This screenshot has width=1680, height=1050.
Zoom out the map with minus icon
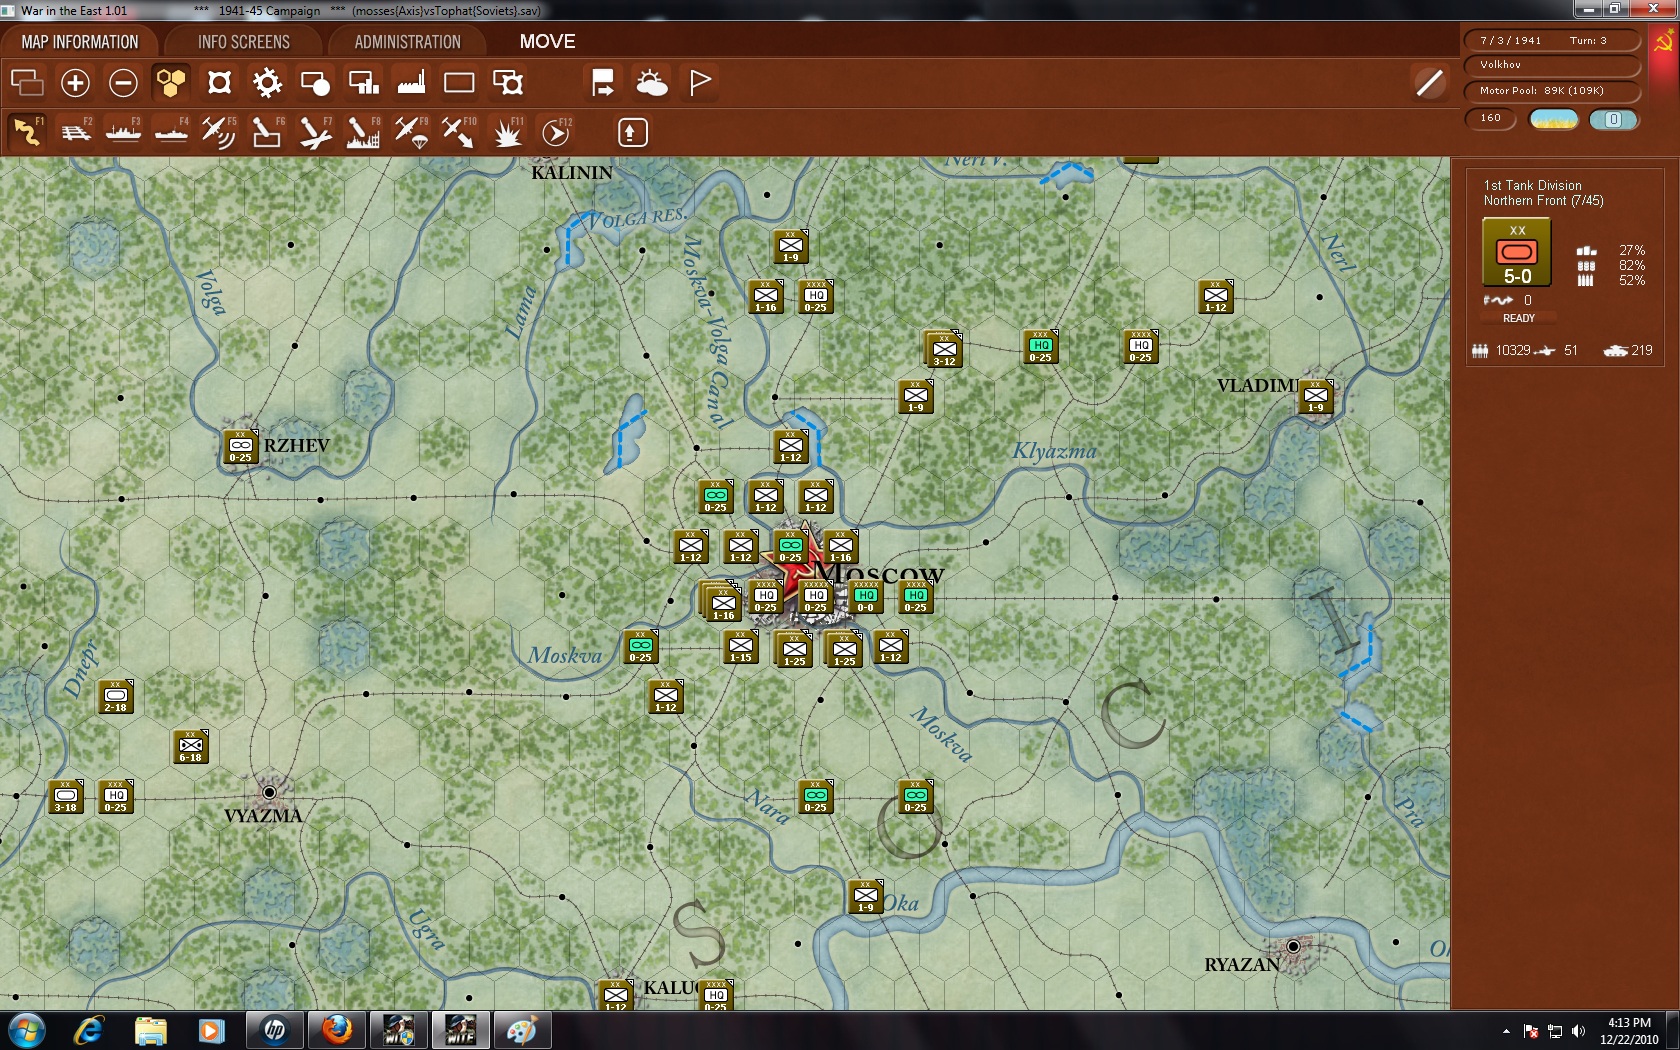point(123,82)
